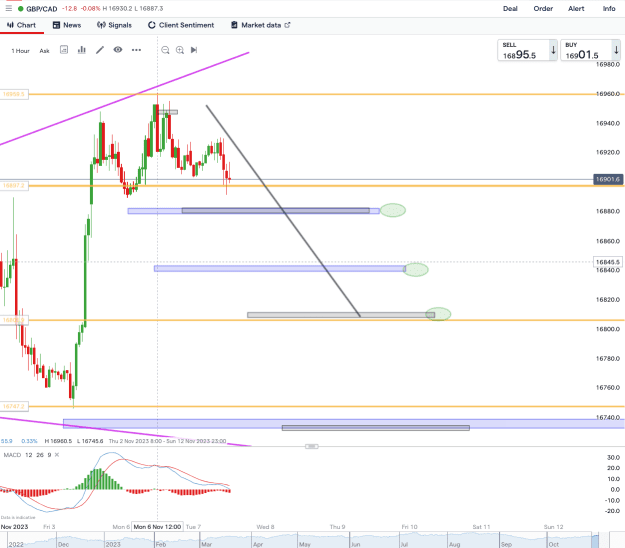
Task: Select the green ellipse near 16810
Action: click(438, 314)
